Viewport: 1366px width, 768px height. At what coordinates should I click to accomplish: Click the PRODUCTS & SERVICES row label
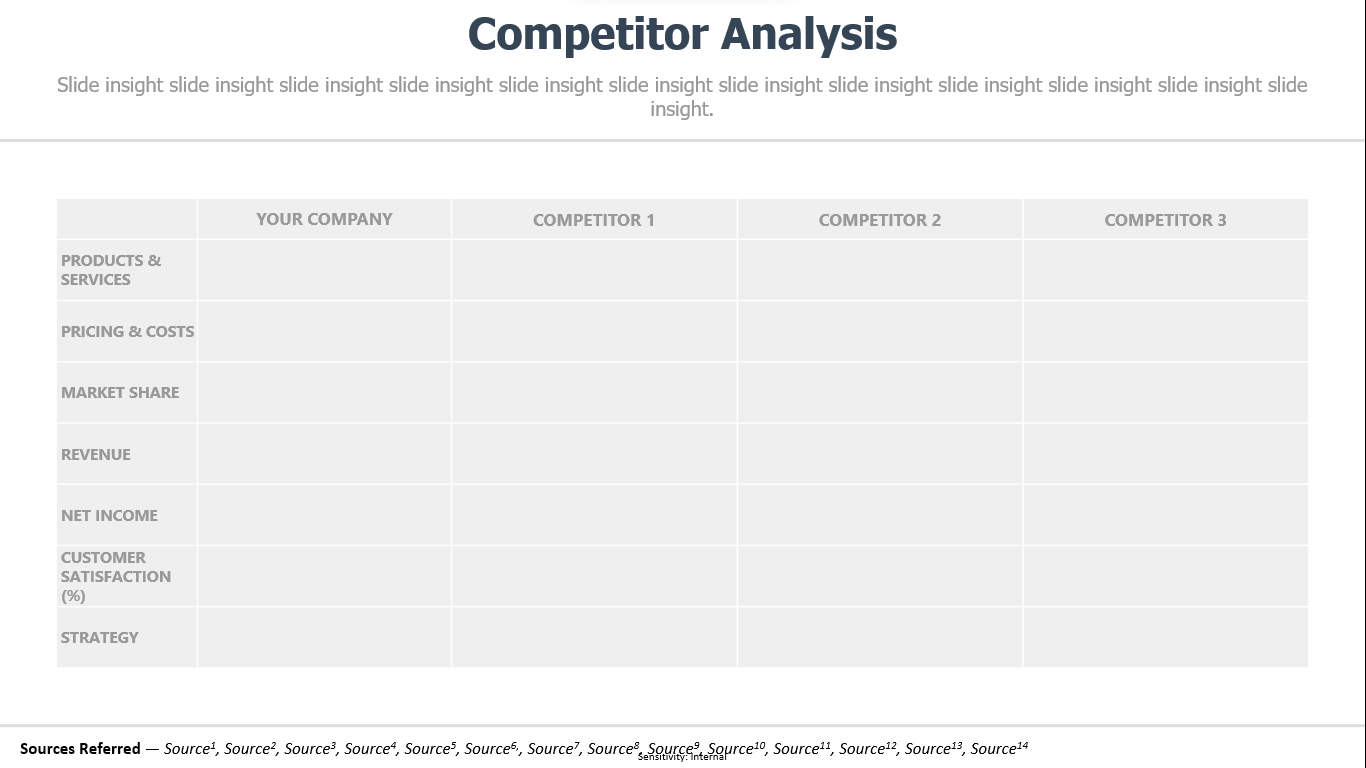[x=111, y=270]
